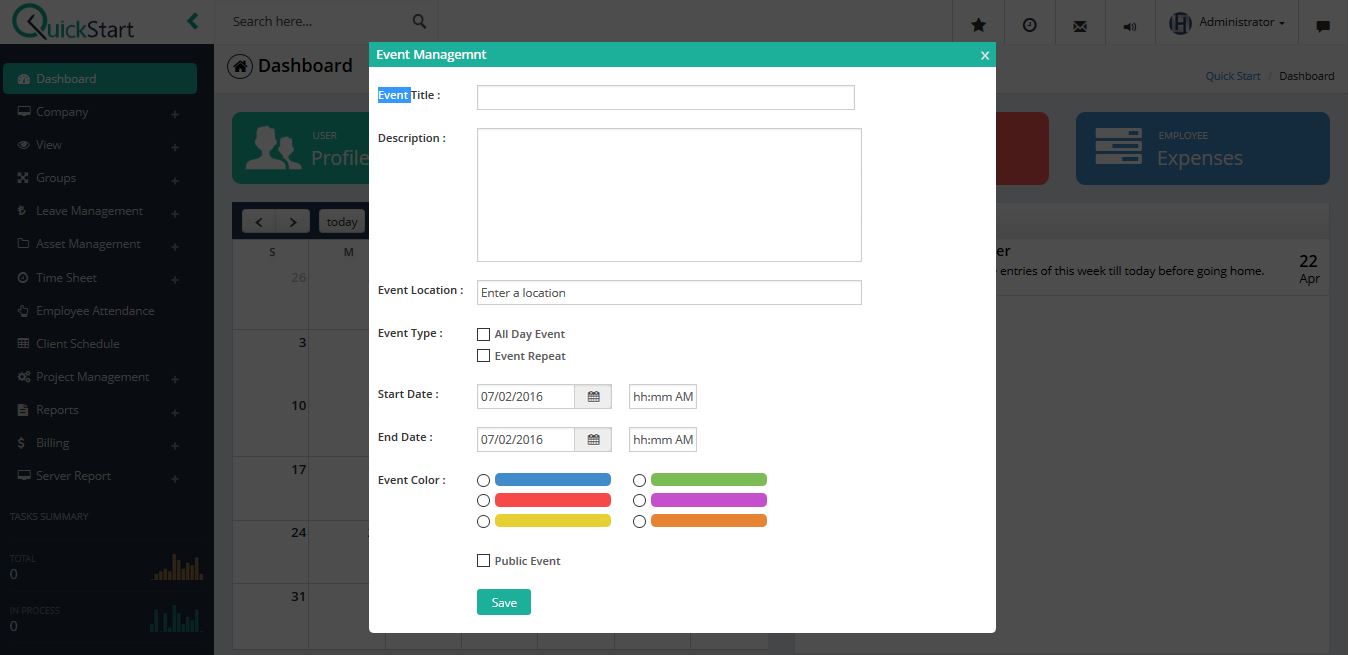Open the Quick Start breadcrumb link
The image size is (1349, 655).
(x=1232, y=75)
